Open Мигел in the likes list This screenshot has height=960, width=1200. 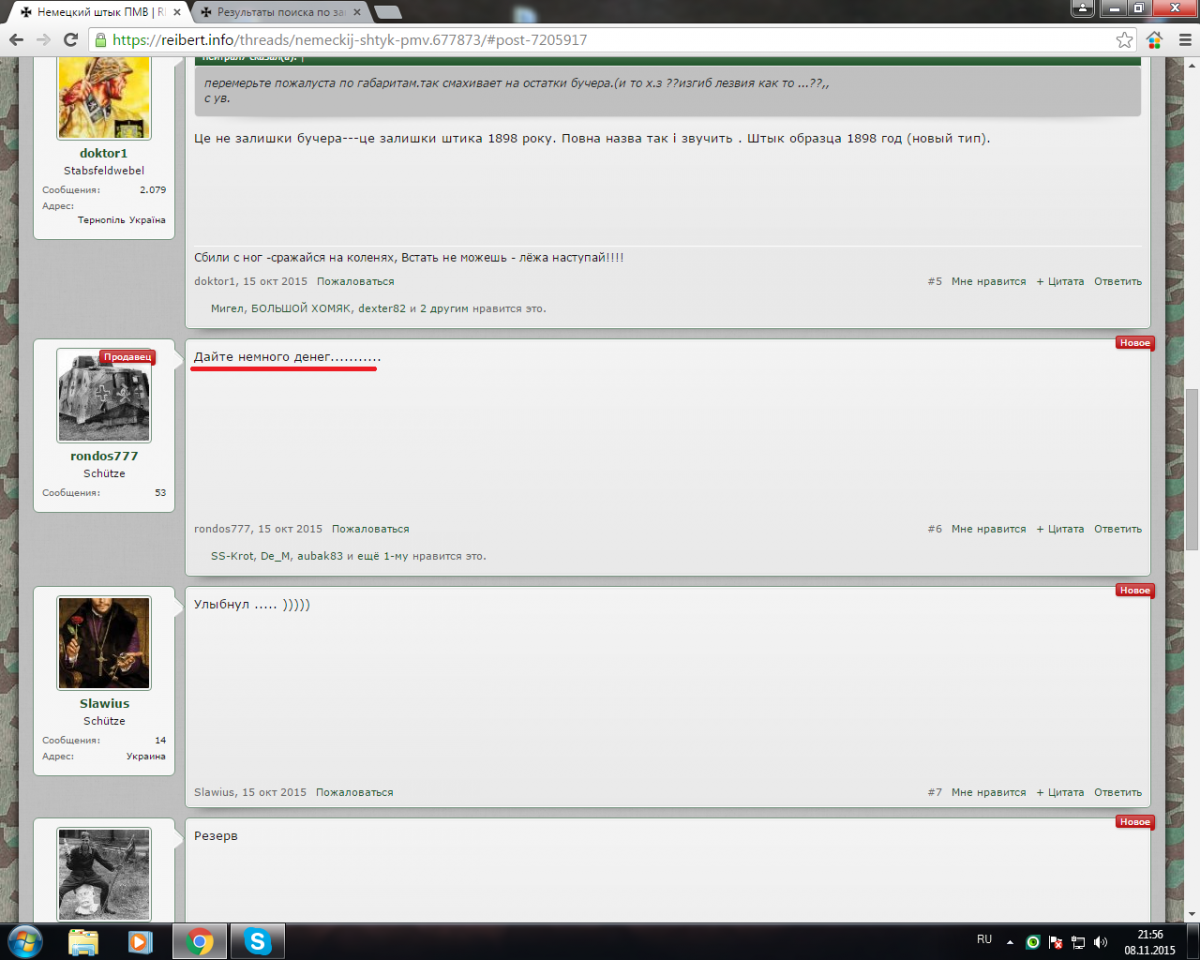coord(227,309)
